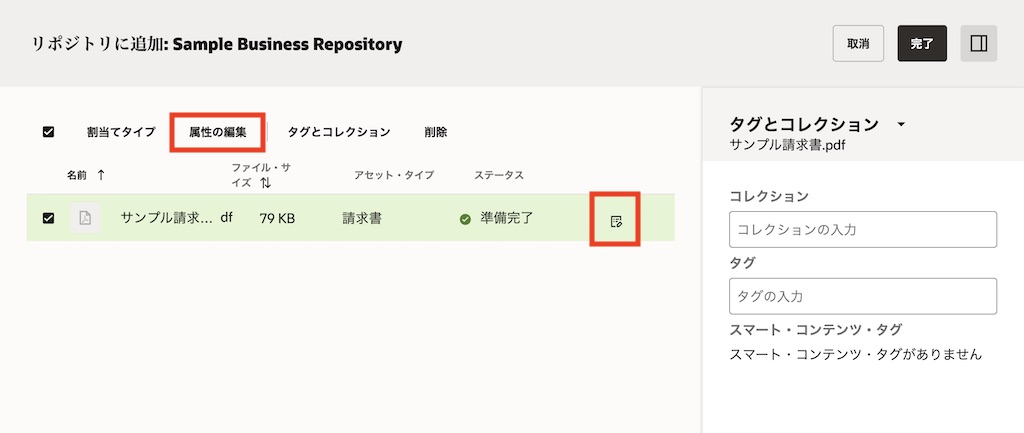Click the 名前 column header

pyautogui.click(x=76, y=175)
